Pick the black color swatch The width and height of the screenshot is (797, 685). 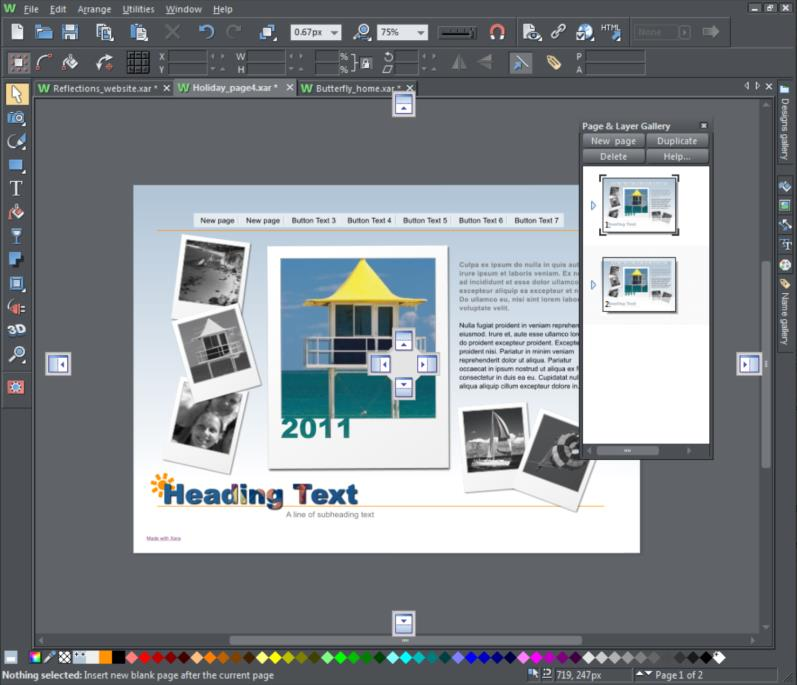pos(118,658)
